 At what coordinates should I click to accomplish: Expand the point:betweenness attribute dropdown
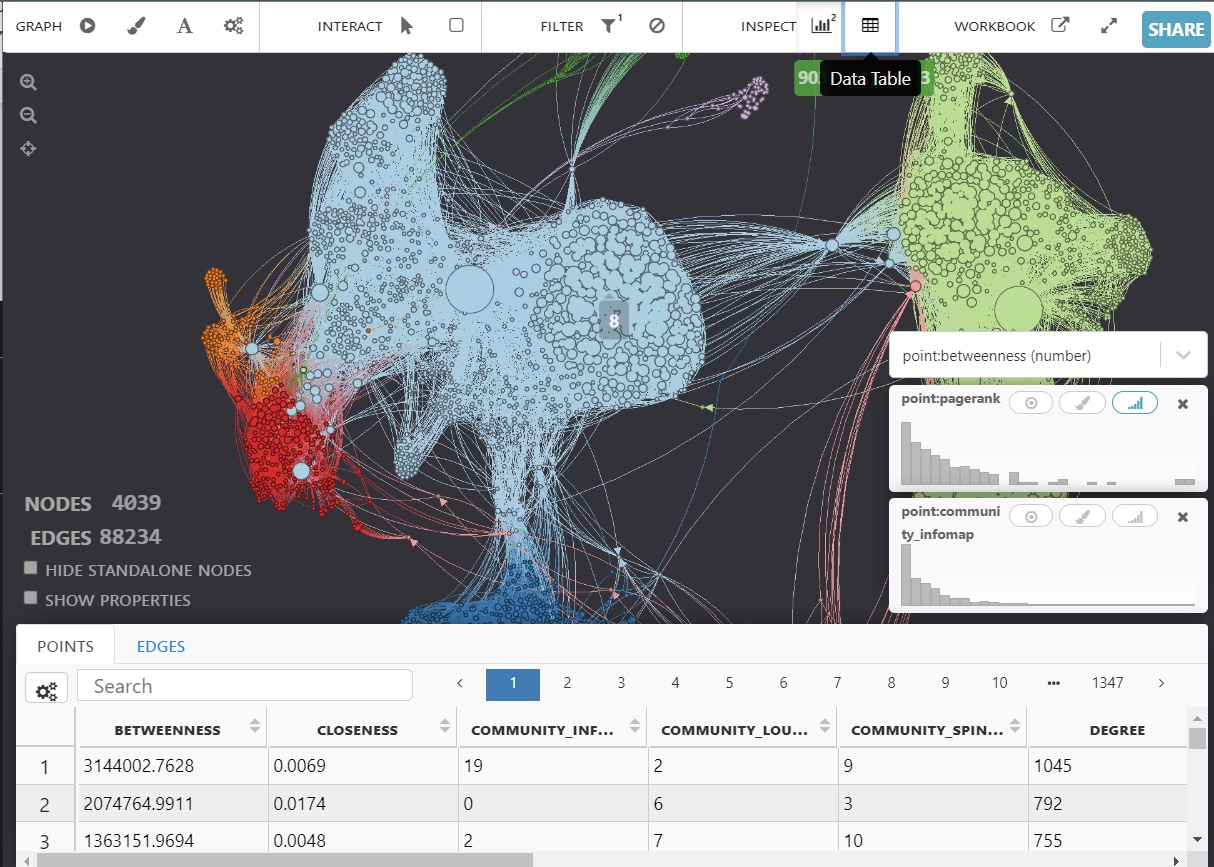click(x=1183, y=355)
